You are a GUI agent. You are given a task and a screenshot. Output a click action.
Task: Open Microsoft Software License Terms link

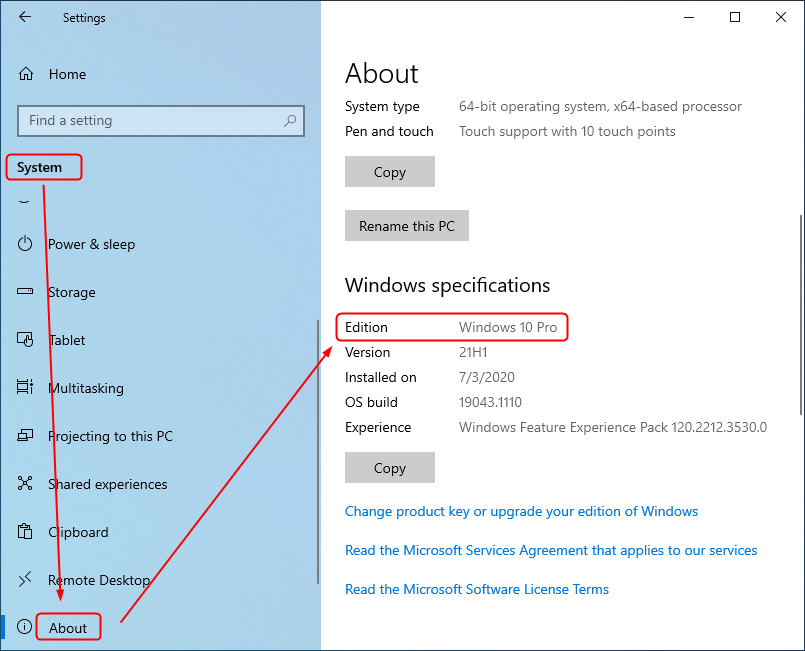[477, 589]
